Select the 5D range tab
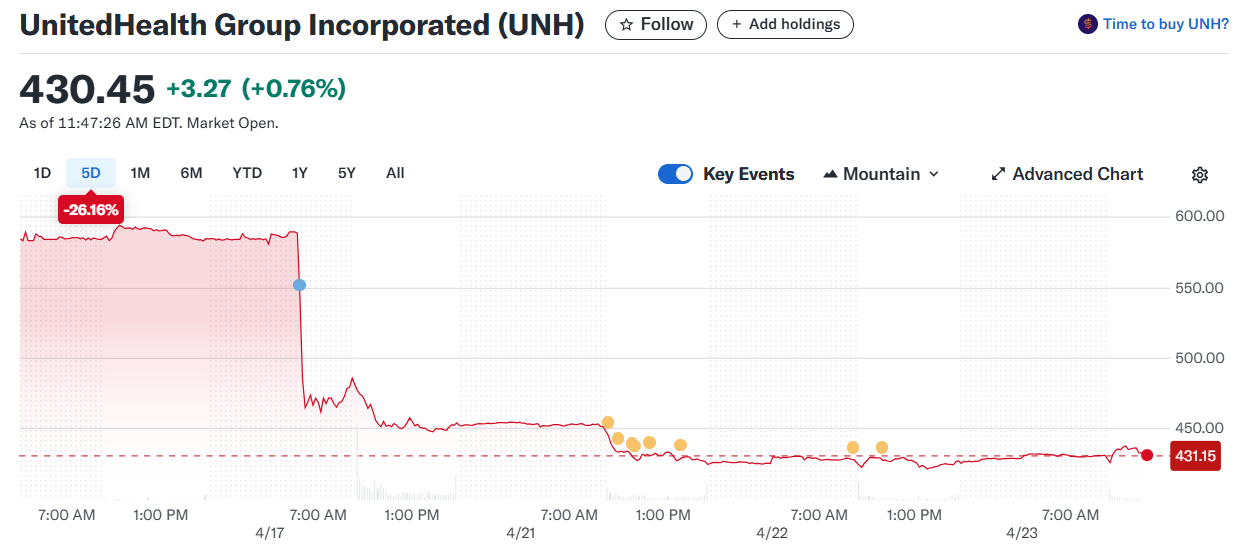 coord(91,173)
